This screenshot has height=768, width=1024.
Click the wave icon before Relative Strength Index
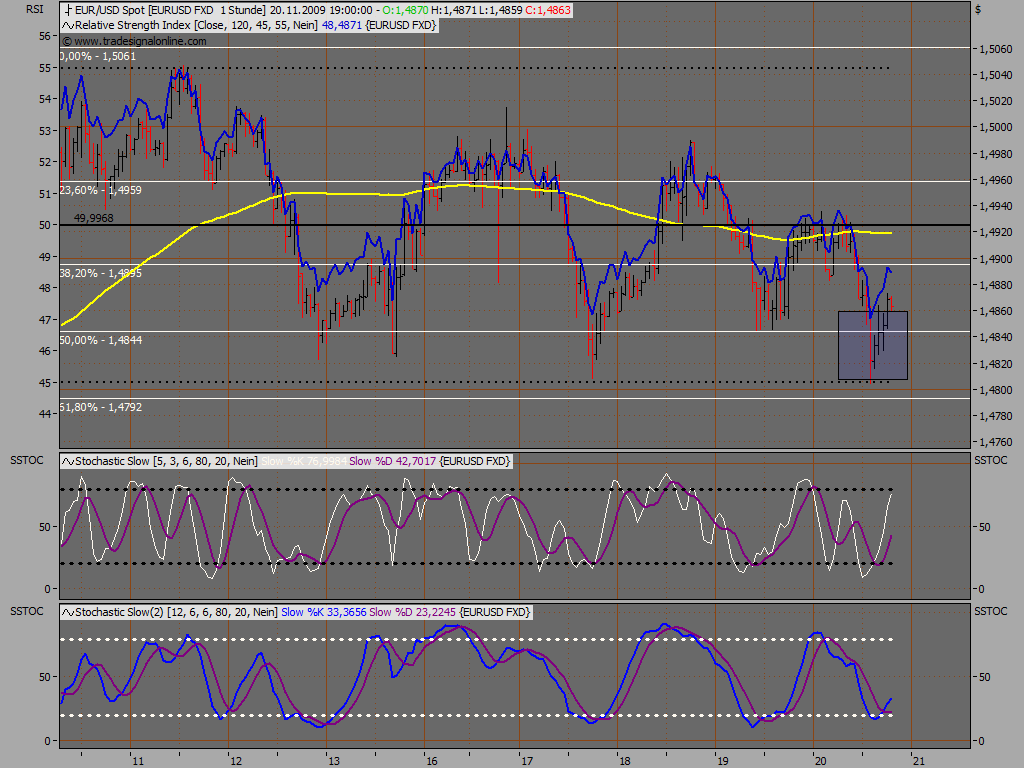[68, 25]
